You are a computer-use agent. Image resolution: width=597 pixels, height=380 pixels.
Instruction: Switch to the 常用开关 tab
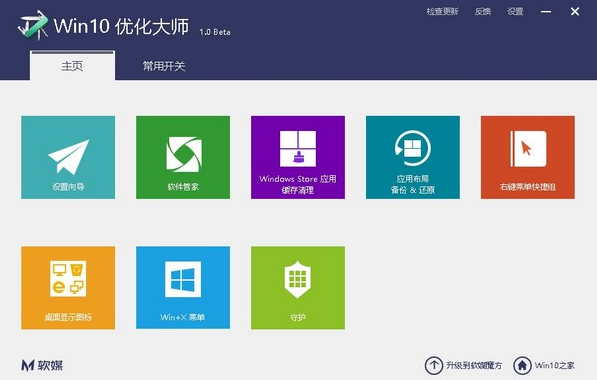164,66
